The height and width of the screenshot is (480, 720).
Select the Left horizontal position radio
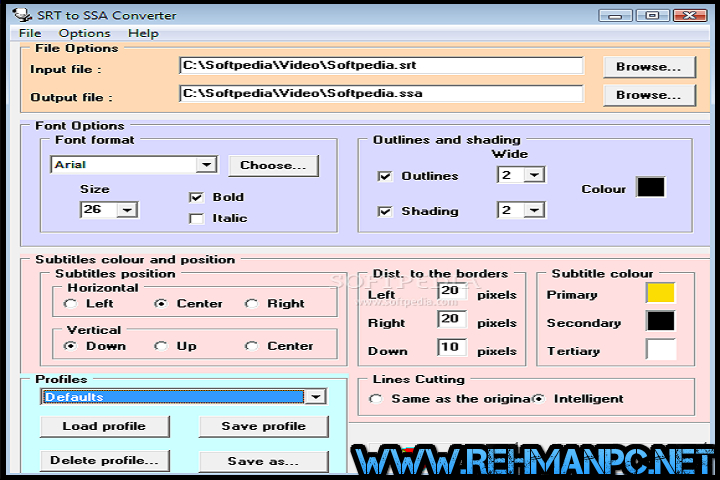70,304
